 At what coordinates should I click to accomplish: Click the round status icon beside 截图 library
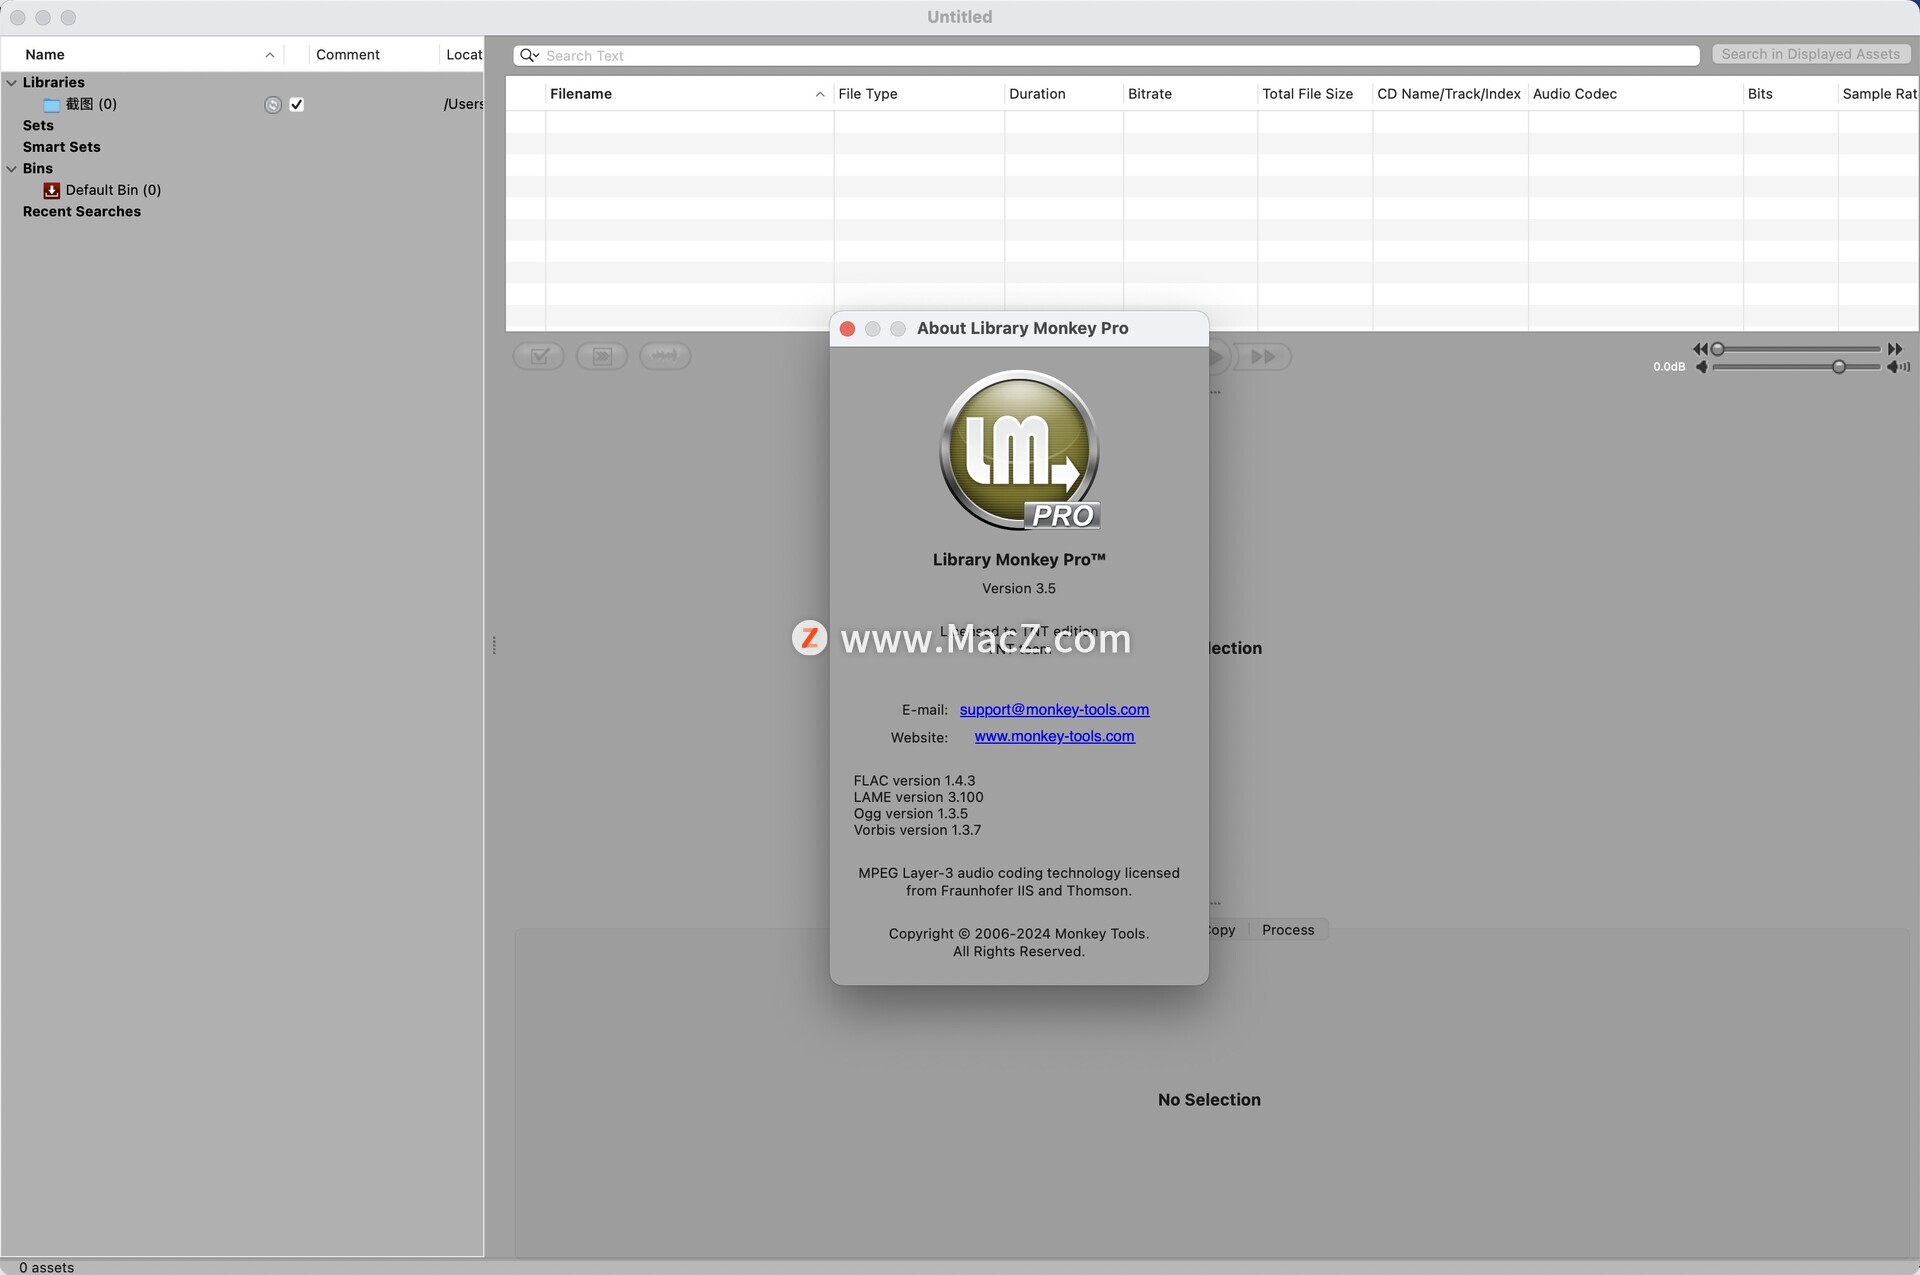click(272, 104)
